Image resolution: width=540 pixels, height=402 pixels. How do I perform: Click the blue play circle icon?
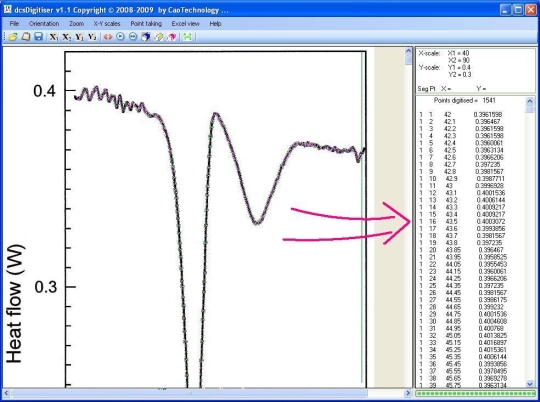click(x=120, y=37)
